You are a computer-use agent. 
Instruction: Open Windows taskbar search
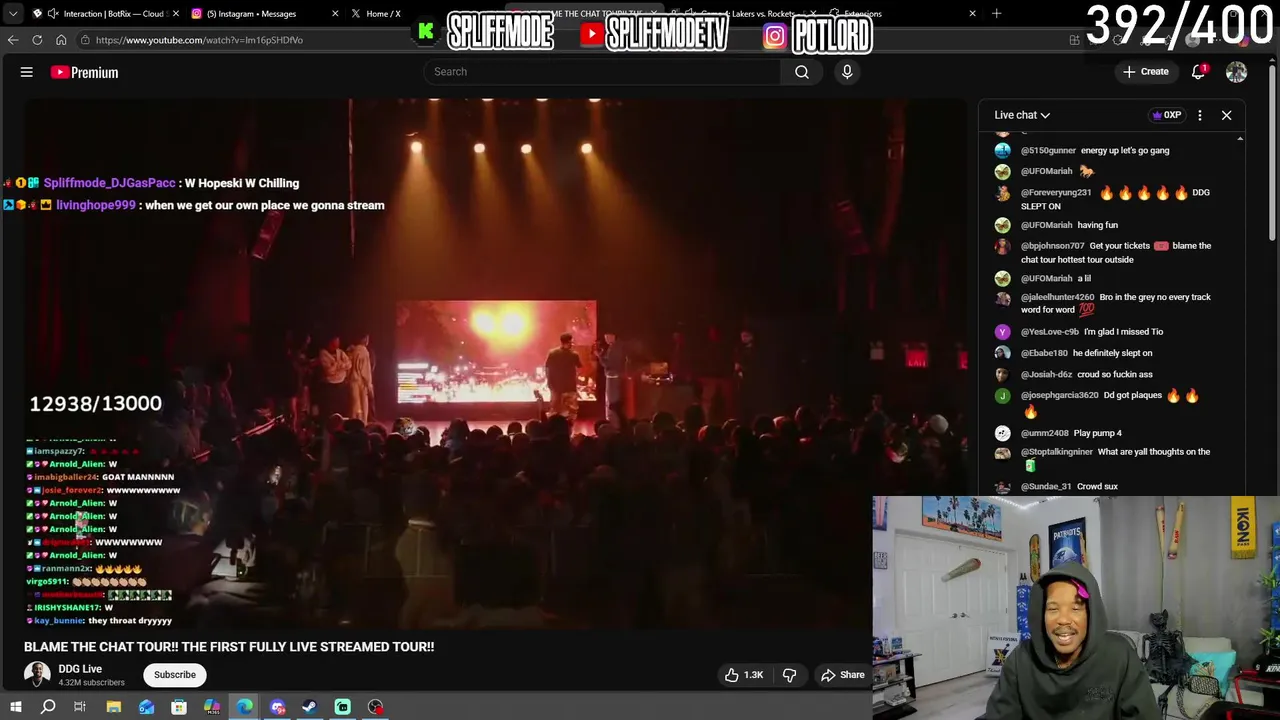[48, 707]
